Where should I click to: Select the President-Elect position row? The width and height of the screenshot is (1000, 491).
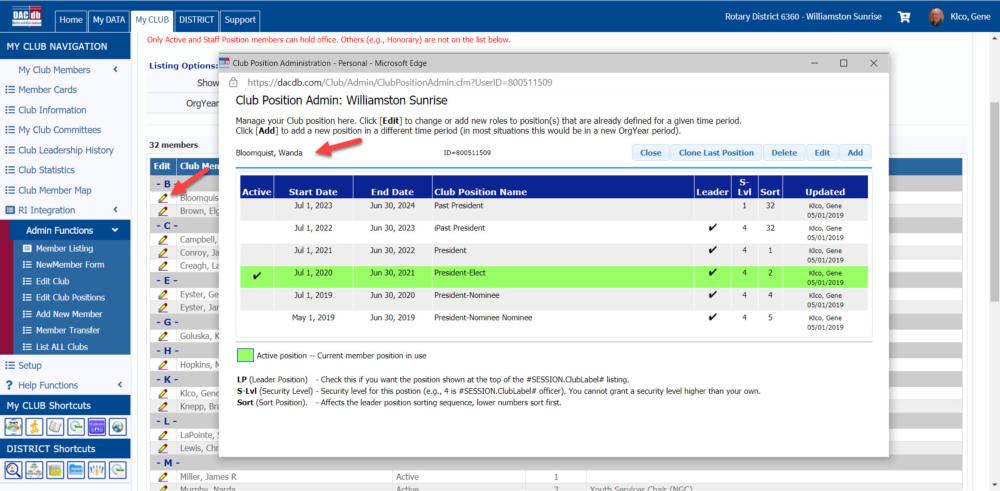point(554,277)
